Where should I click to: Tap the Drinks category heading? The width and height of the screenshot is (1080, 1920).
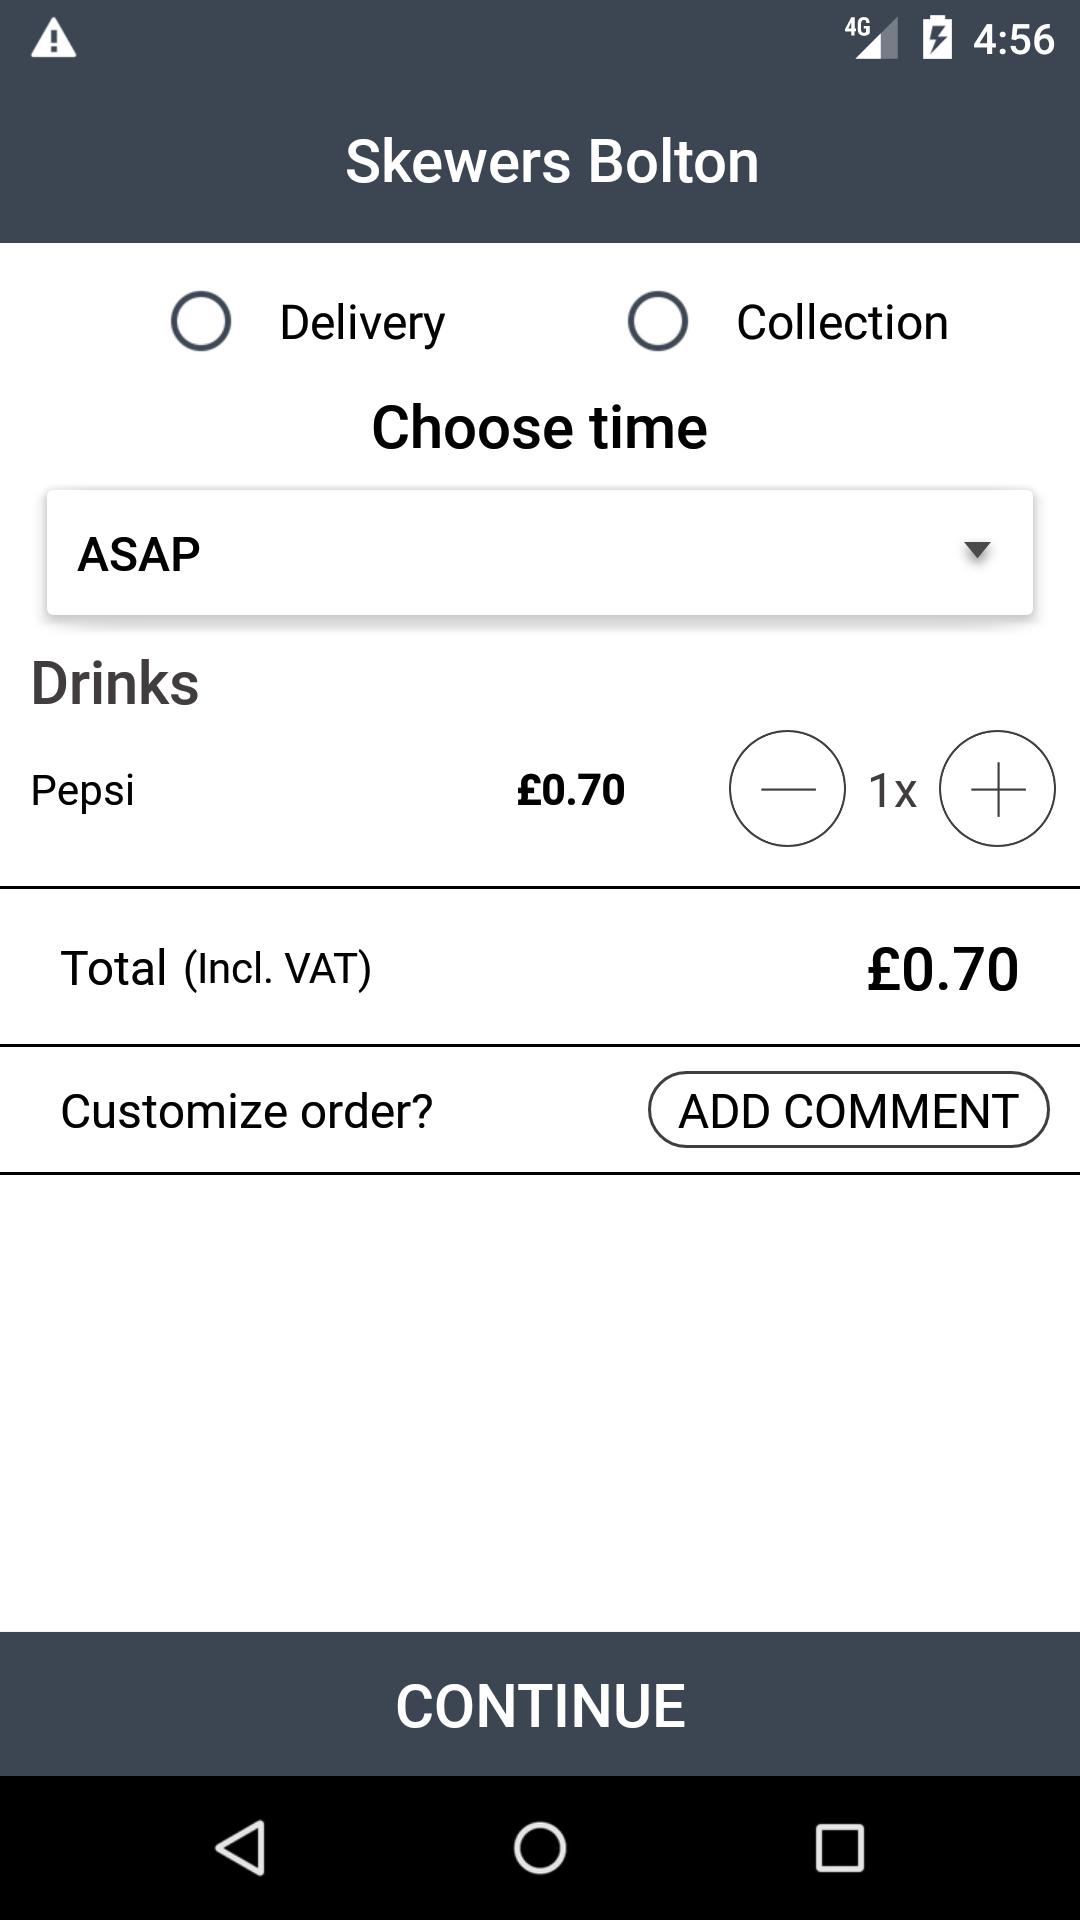click(115, 683)
